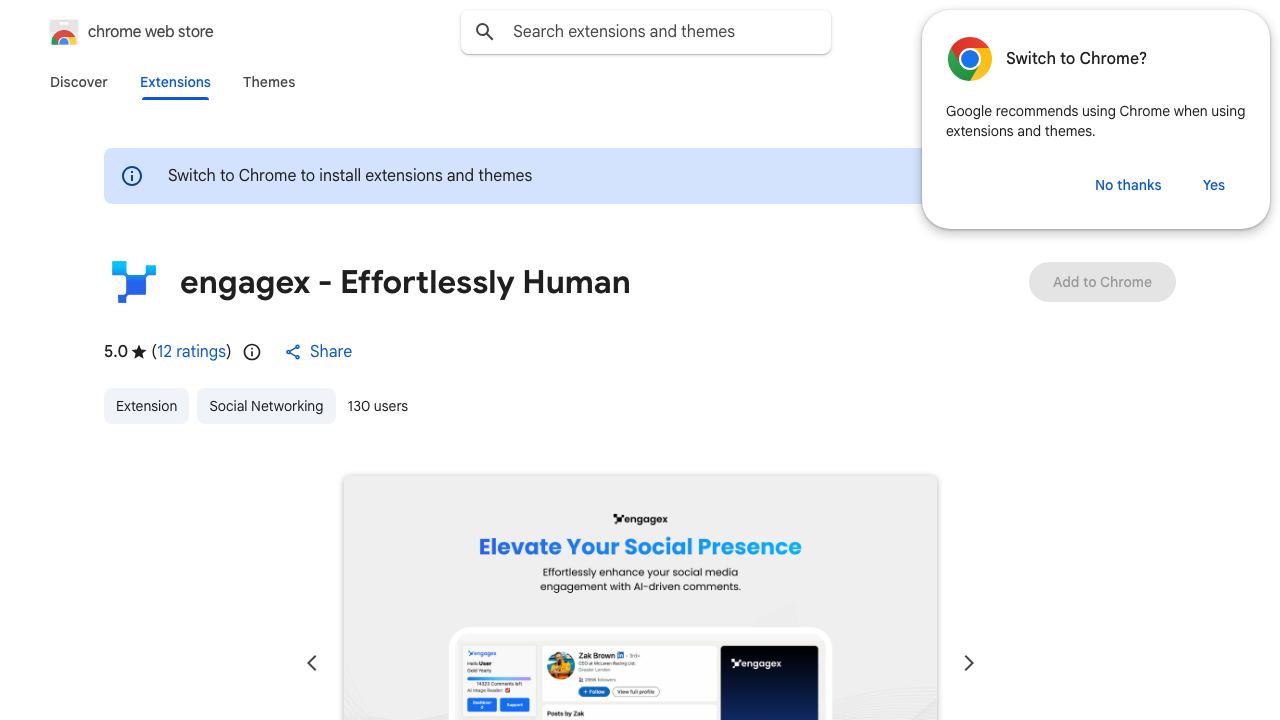Click the Switch to Chrome banner message

point(350,176)
